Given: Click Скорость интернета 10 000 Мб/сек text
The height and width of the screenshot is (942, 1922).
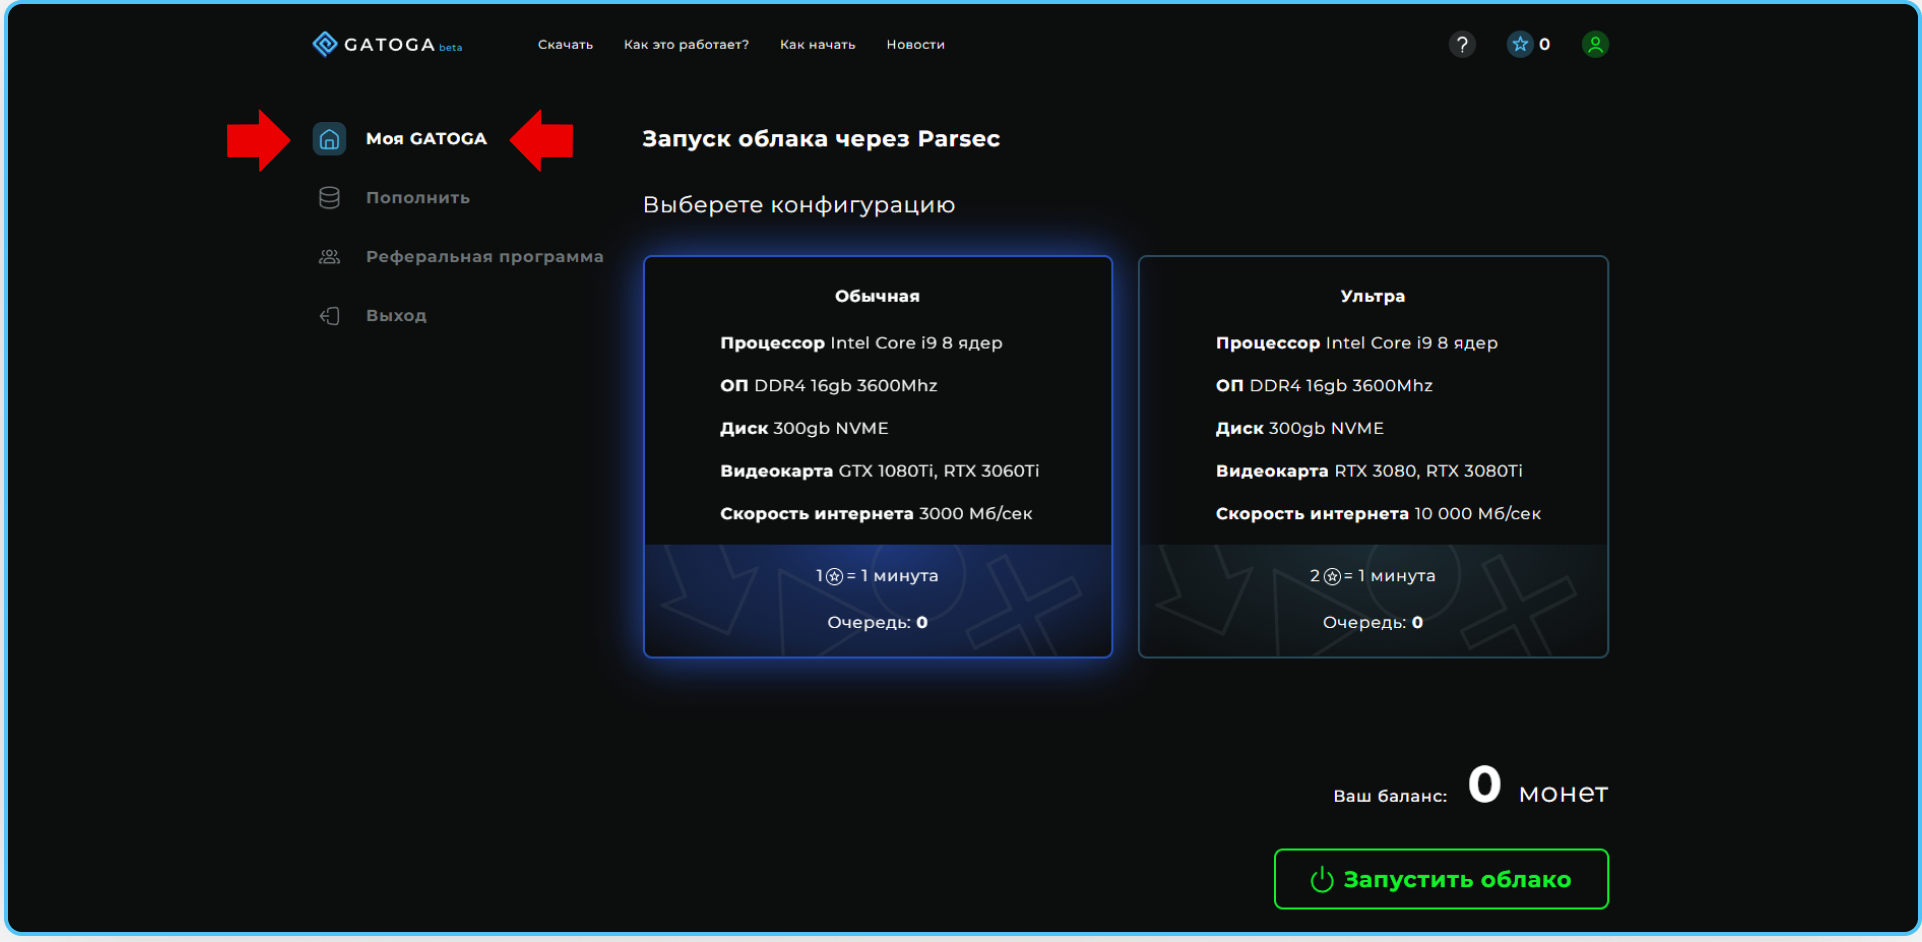Looking at the screenshot, I should (x=1378, y=514).
